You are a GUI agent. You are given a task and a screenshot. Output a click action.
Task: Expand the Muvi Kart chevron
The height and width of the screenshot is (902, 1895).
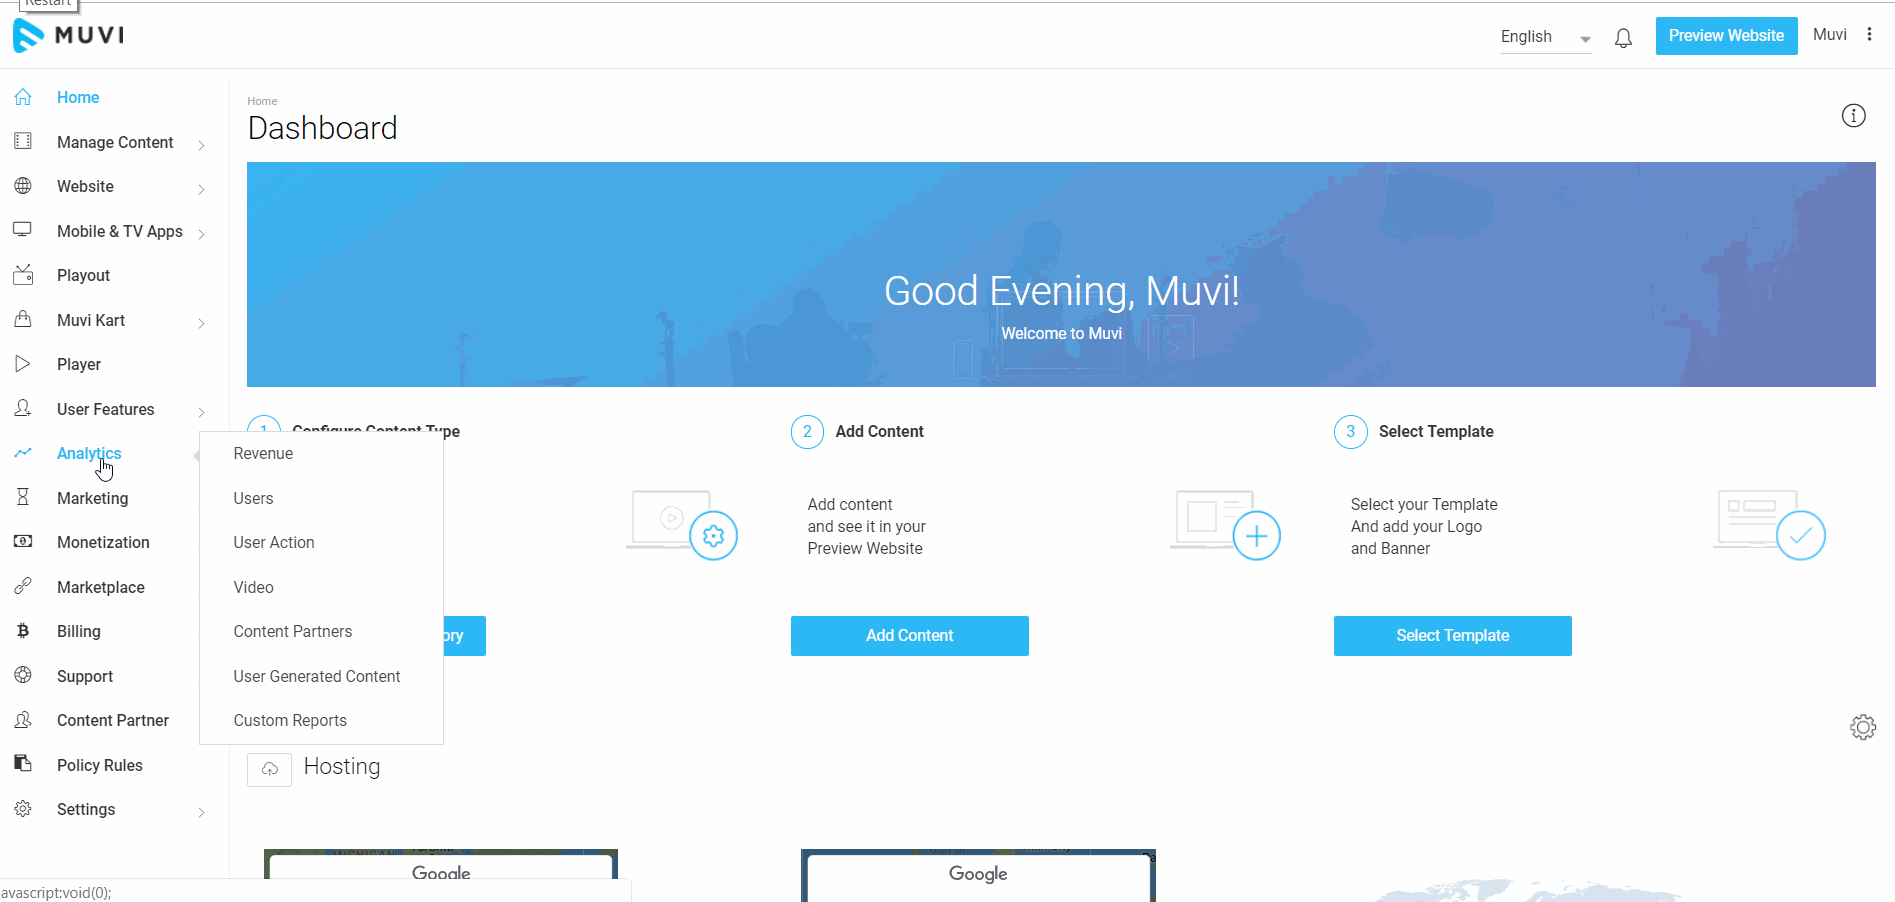201,323
